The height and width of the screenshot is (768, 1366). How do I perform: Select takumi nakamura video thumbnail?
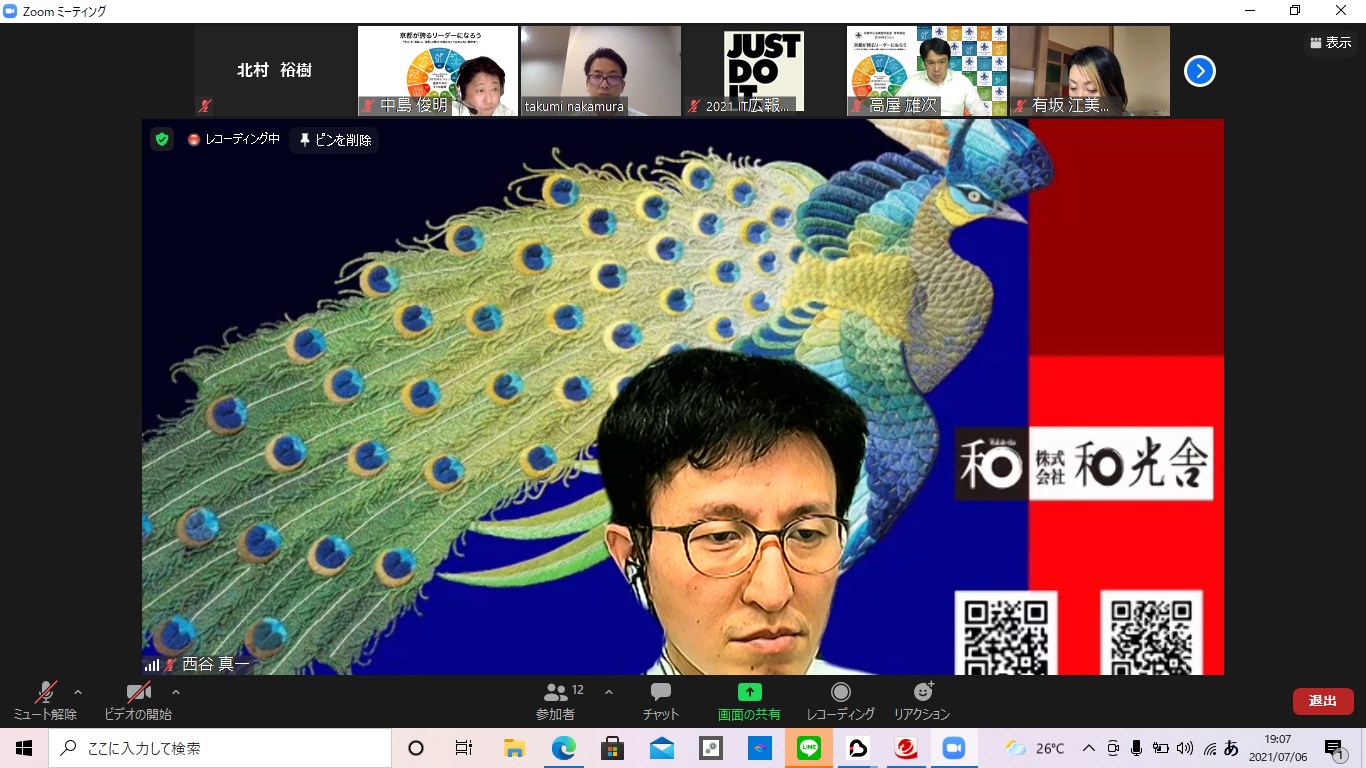click(601, 71)
